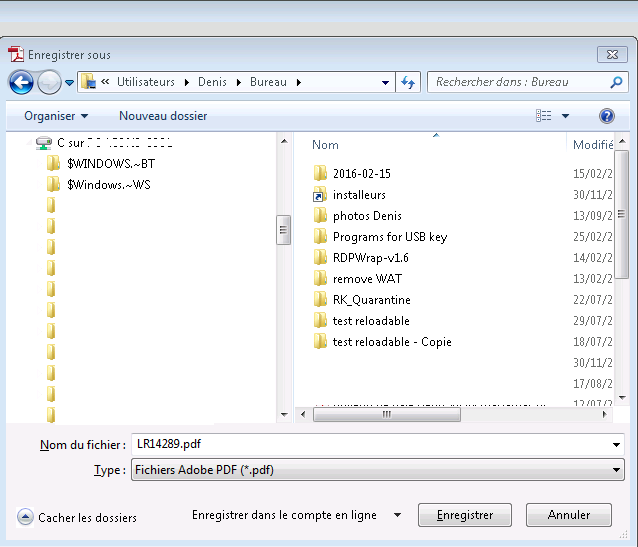This screenshot has height=547, width=638.
Task: Select the $WINDOWS.~BT folder in tree
Action: [x=101, y=164]
